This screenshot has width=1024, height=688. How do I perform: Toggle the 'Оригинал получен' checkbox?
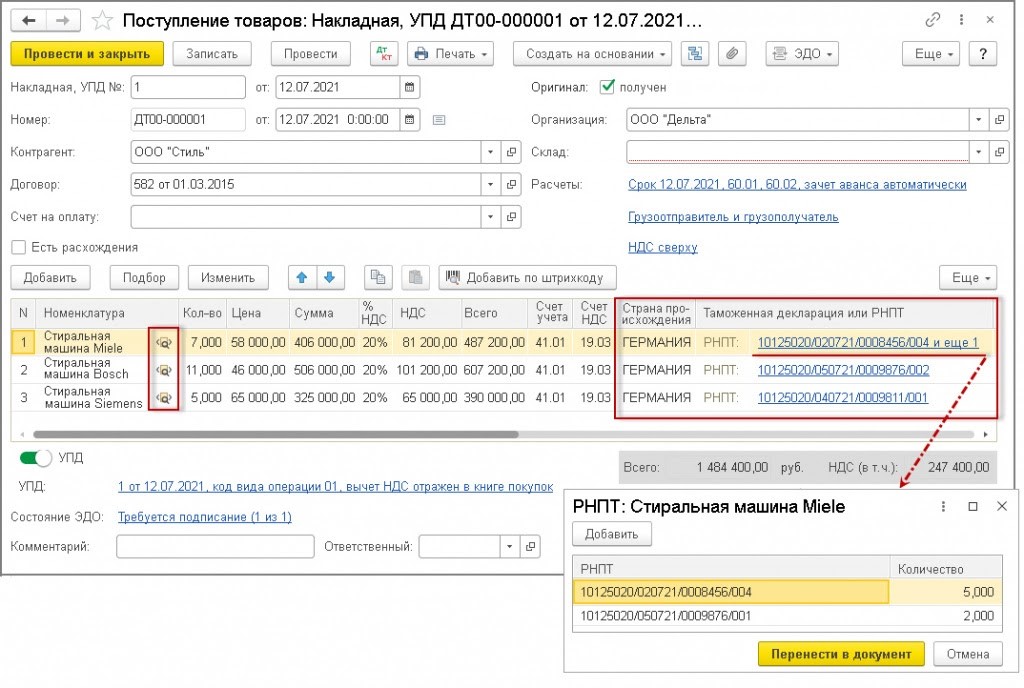click(607, 87)
